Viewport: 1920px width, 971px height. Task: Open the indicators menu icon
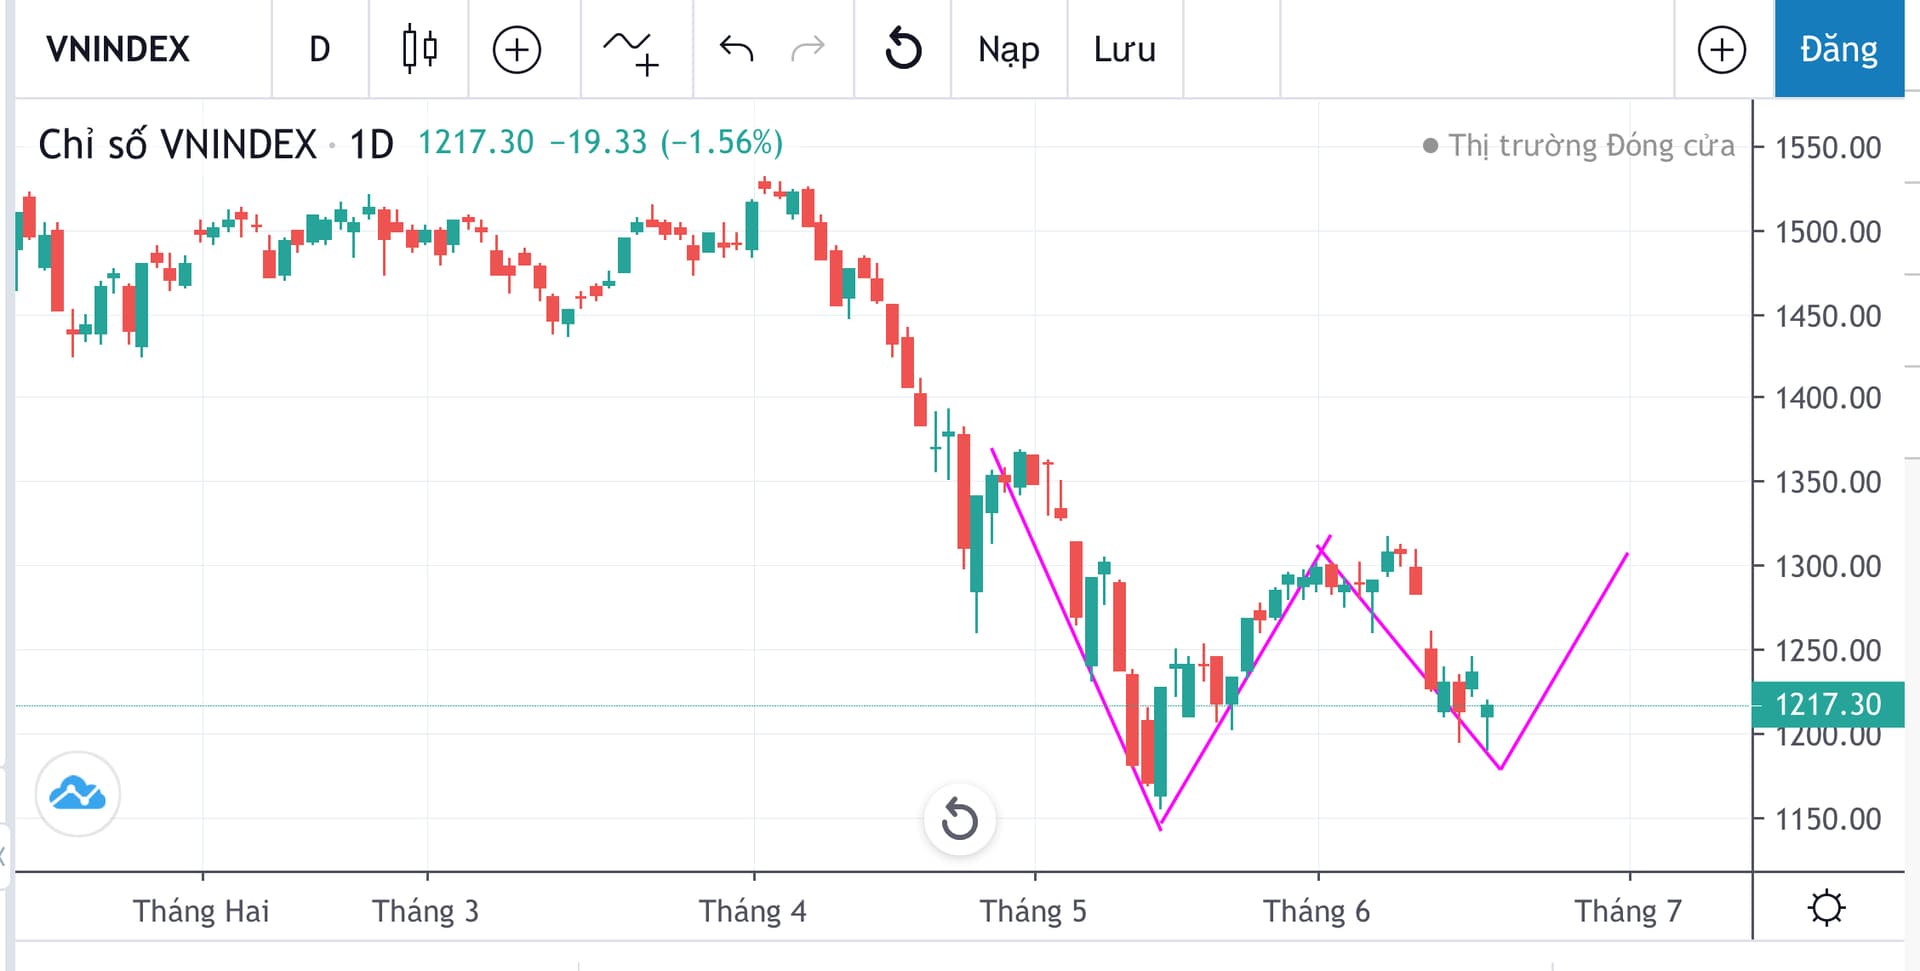(x=631, y=50)
